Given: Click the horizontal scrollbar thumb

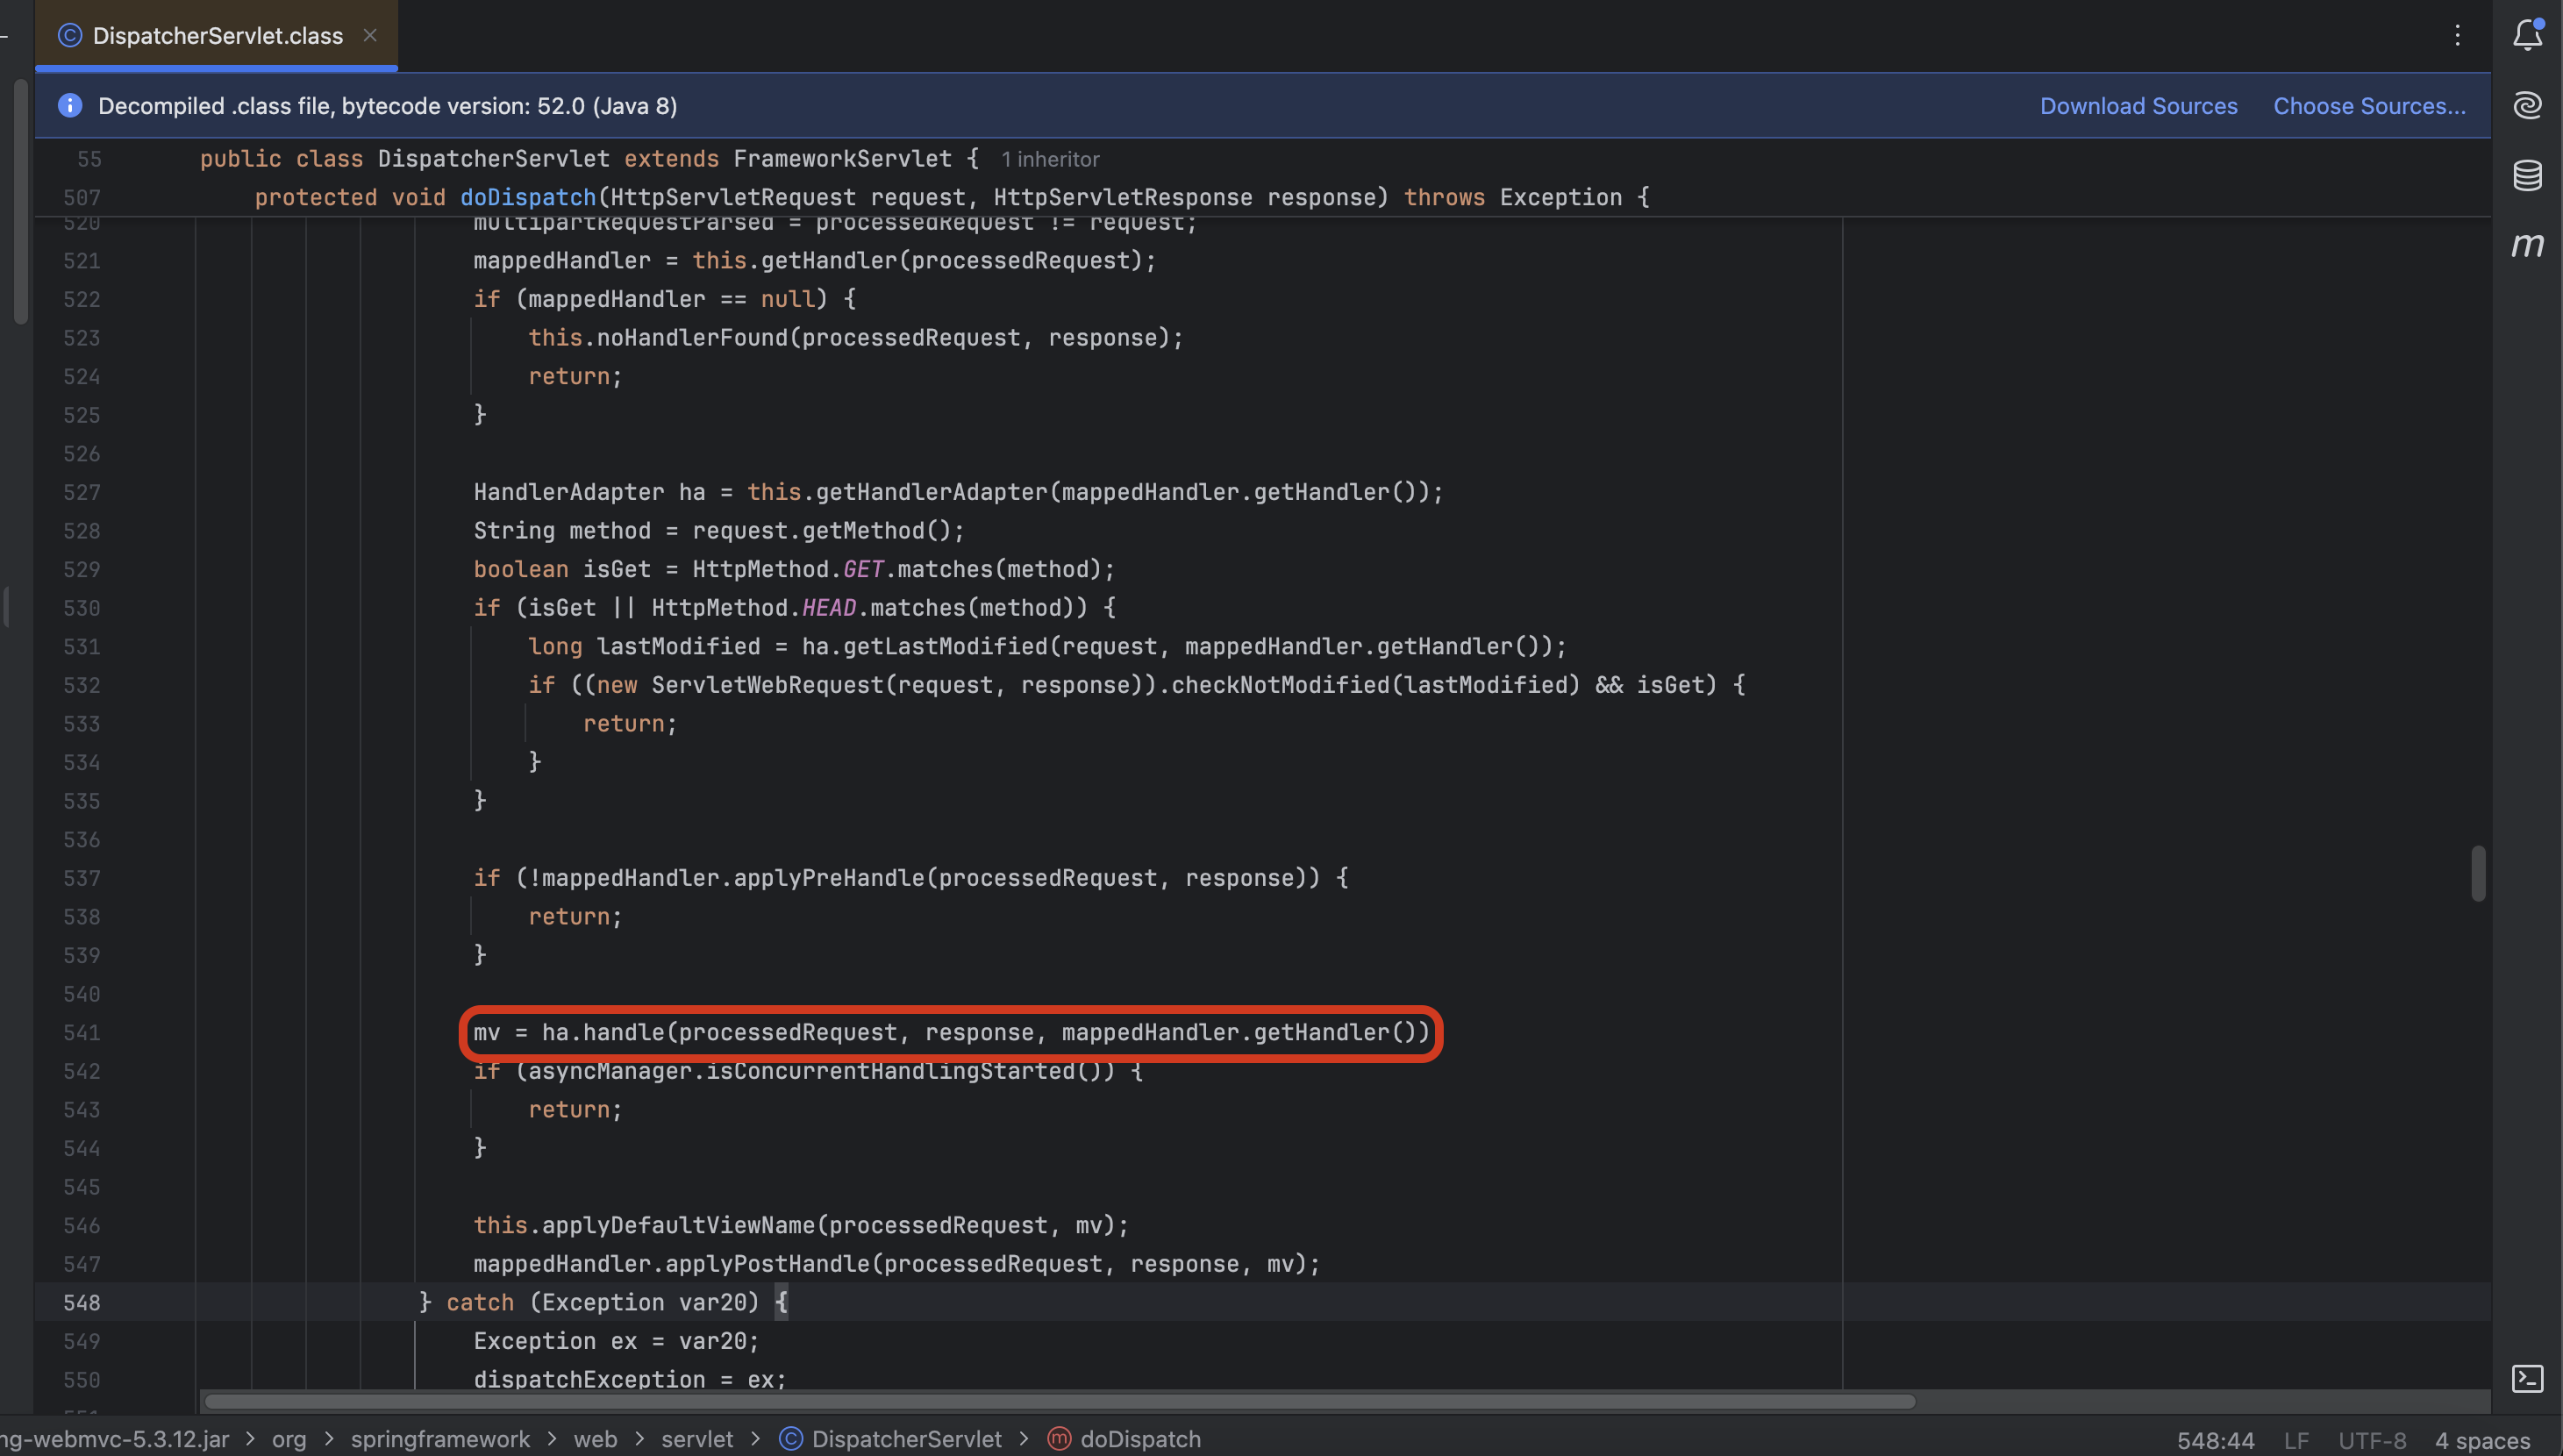Looking at the screenshot, I should (x=1060, y=1402).
